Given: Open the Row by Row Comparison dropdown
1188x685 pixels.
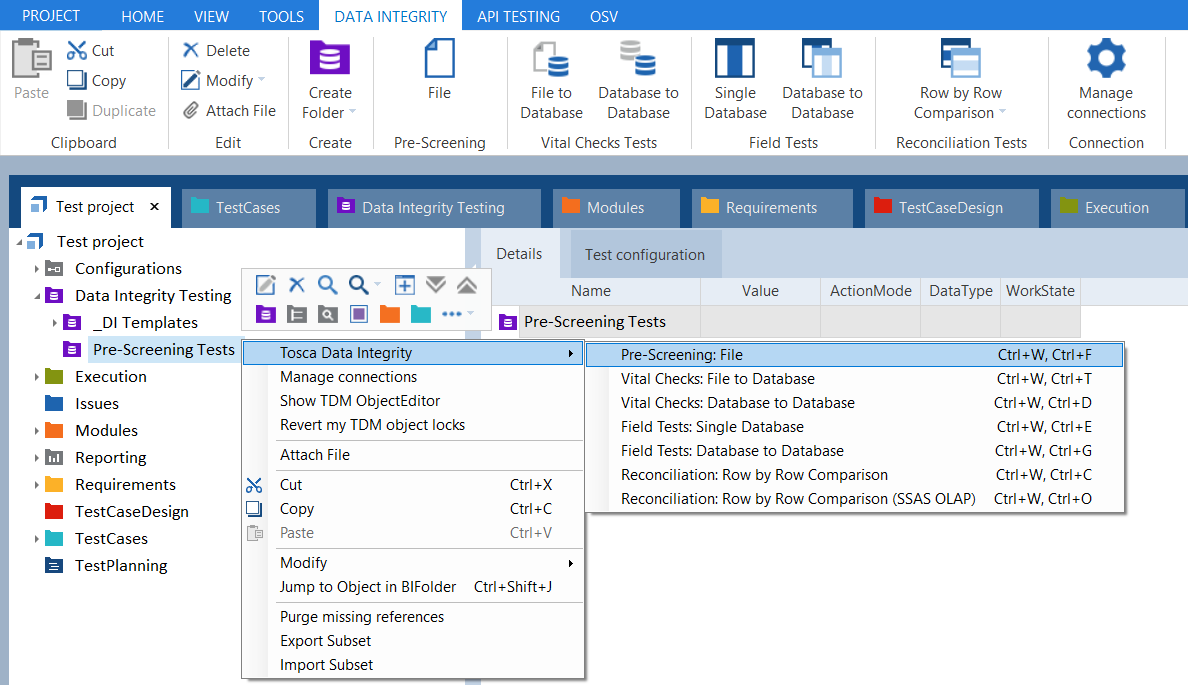Looking at the screenshot, I should tap(961, 113).
